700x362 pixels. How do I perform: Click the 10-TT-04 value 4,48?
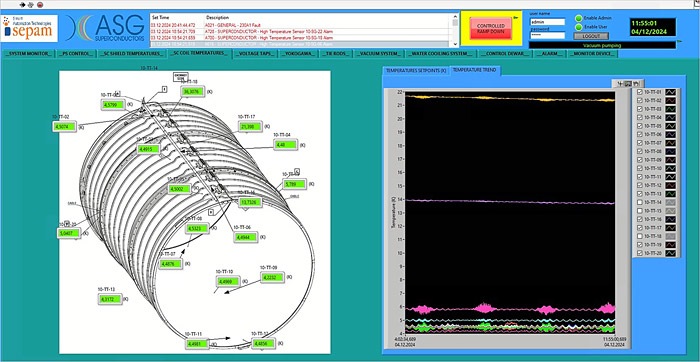[x=286, y=145]
